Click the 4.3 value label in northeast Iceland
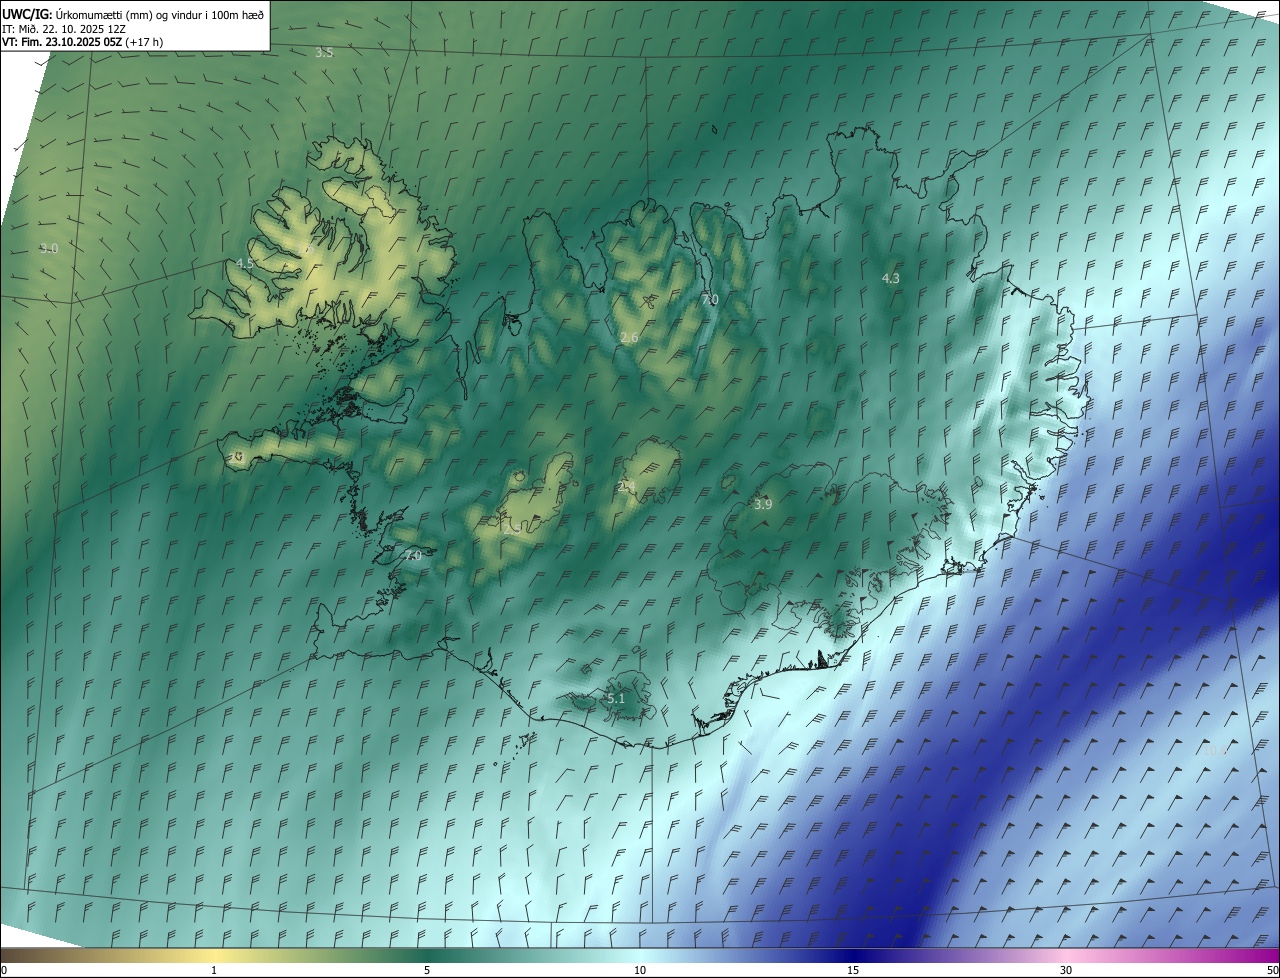 coord(891,278)
